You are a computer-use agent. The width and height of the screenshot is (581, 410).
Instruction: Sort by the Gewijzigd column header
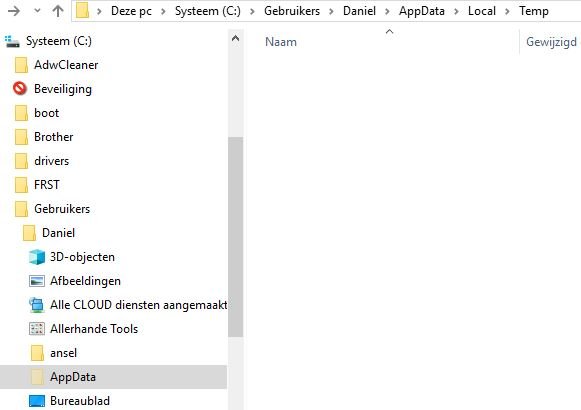(x=551, y=42)
